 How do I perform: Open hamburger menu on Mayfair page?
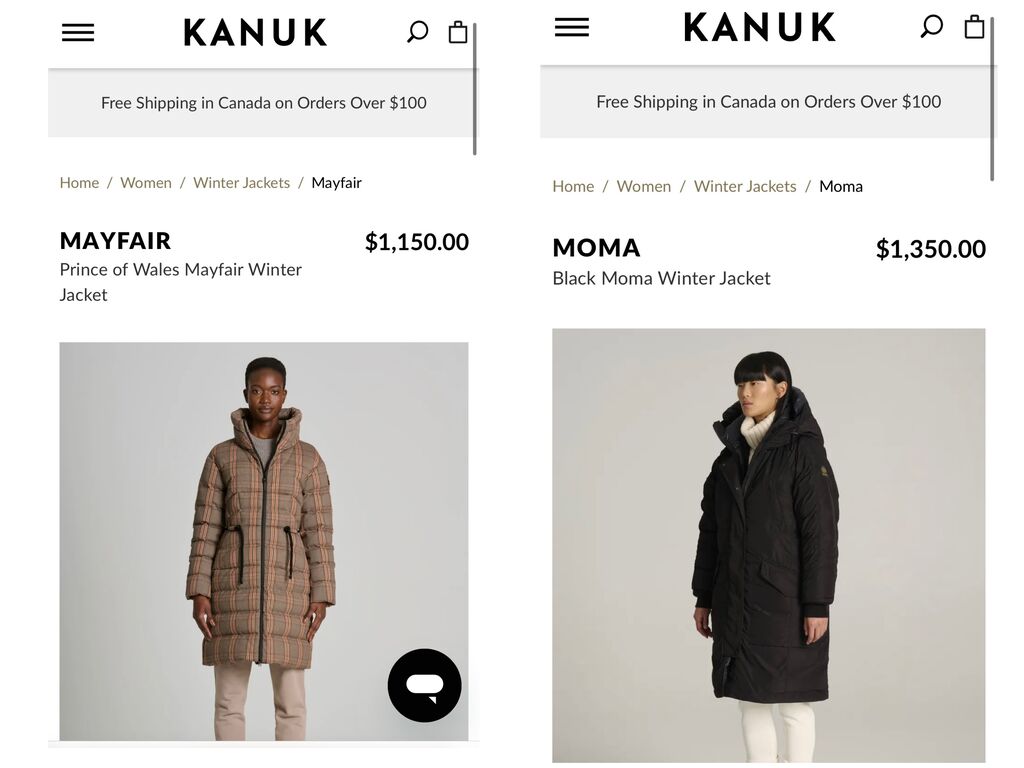click(78, 33)
